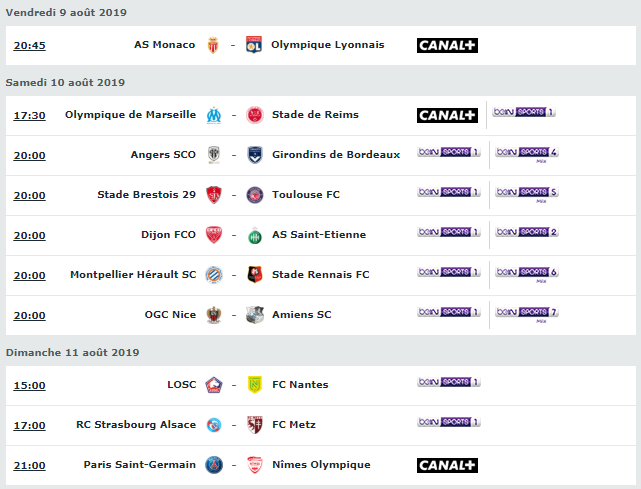
Task: Click the AS Monaco club crest
Action: pos(213,45)
